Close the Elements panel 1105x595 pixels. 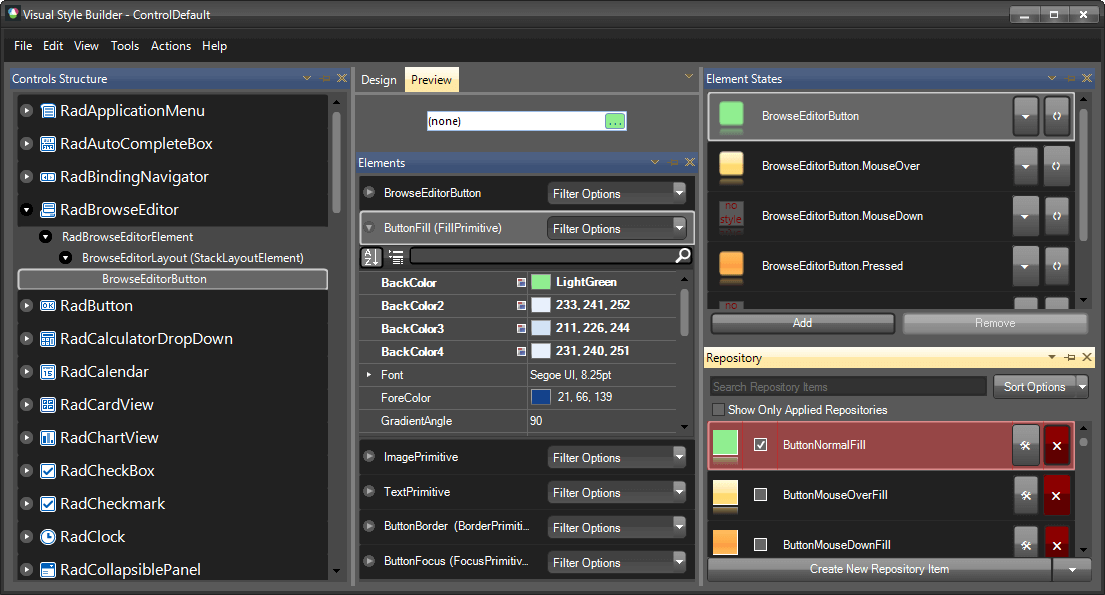pos(688,162)
